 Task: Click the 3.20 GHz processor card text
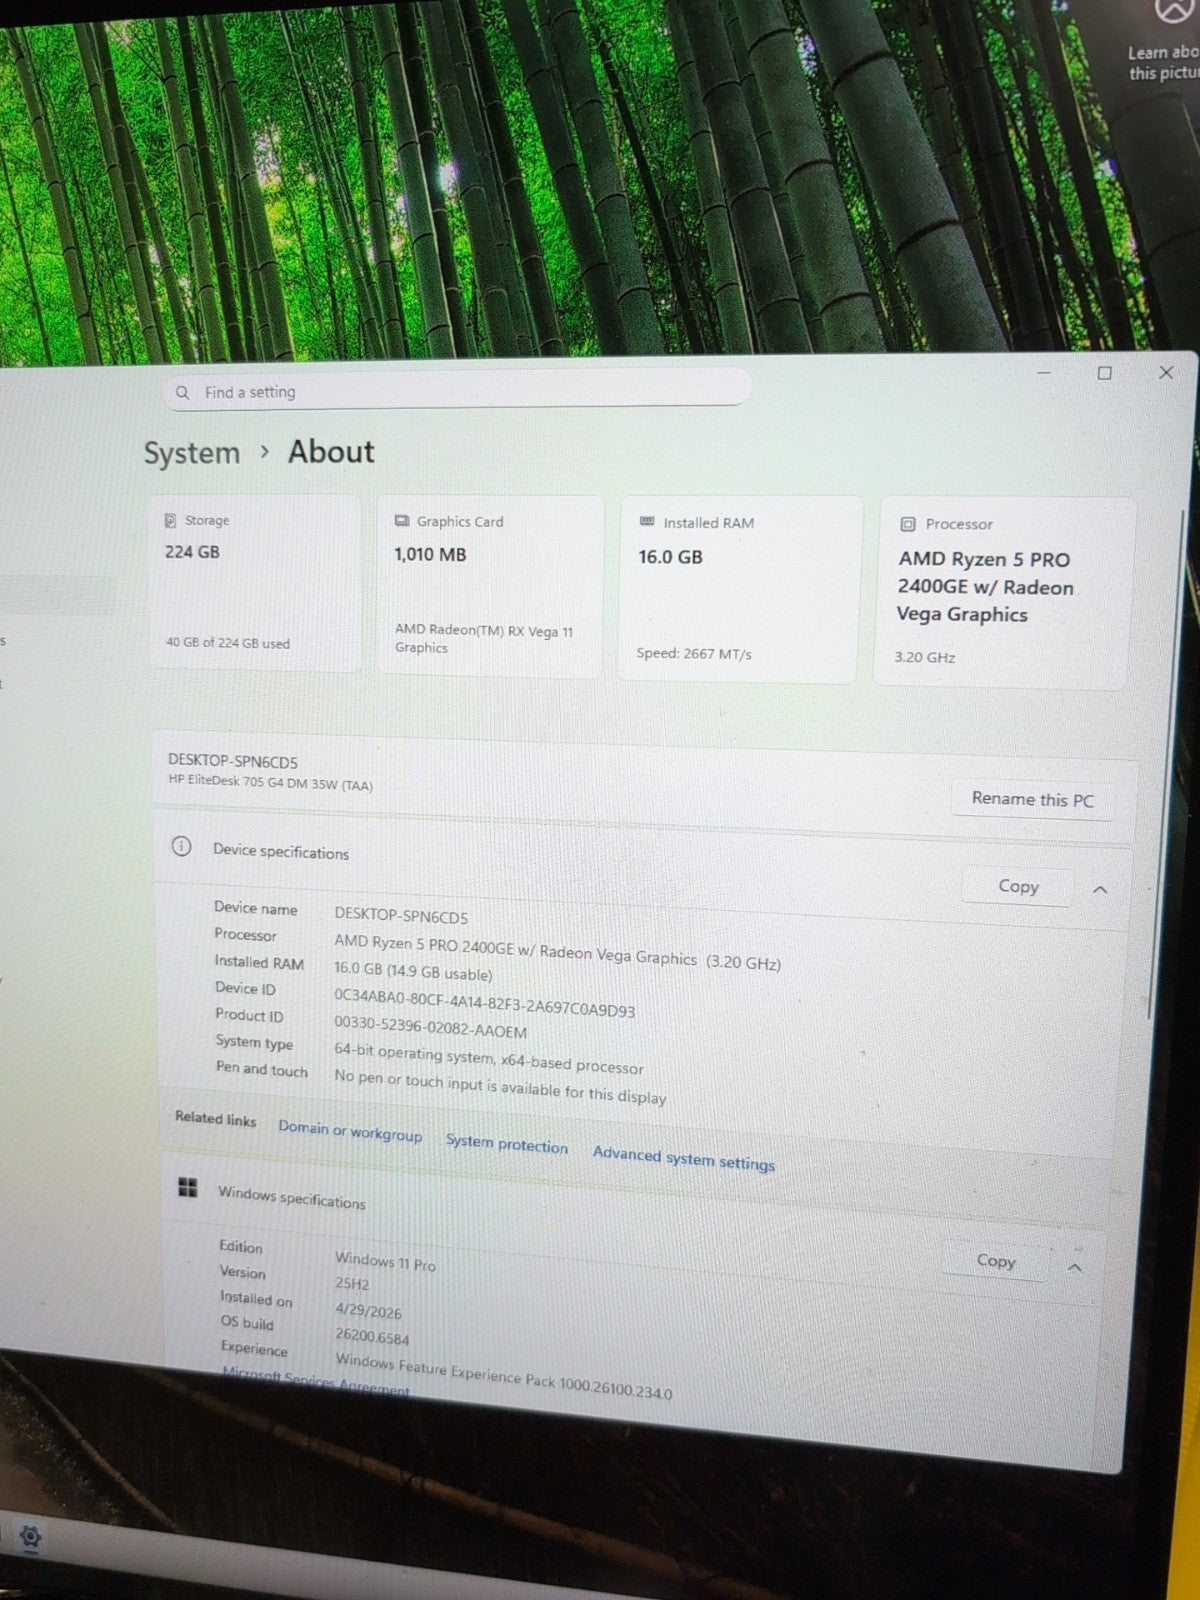(x=925, y=657)
